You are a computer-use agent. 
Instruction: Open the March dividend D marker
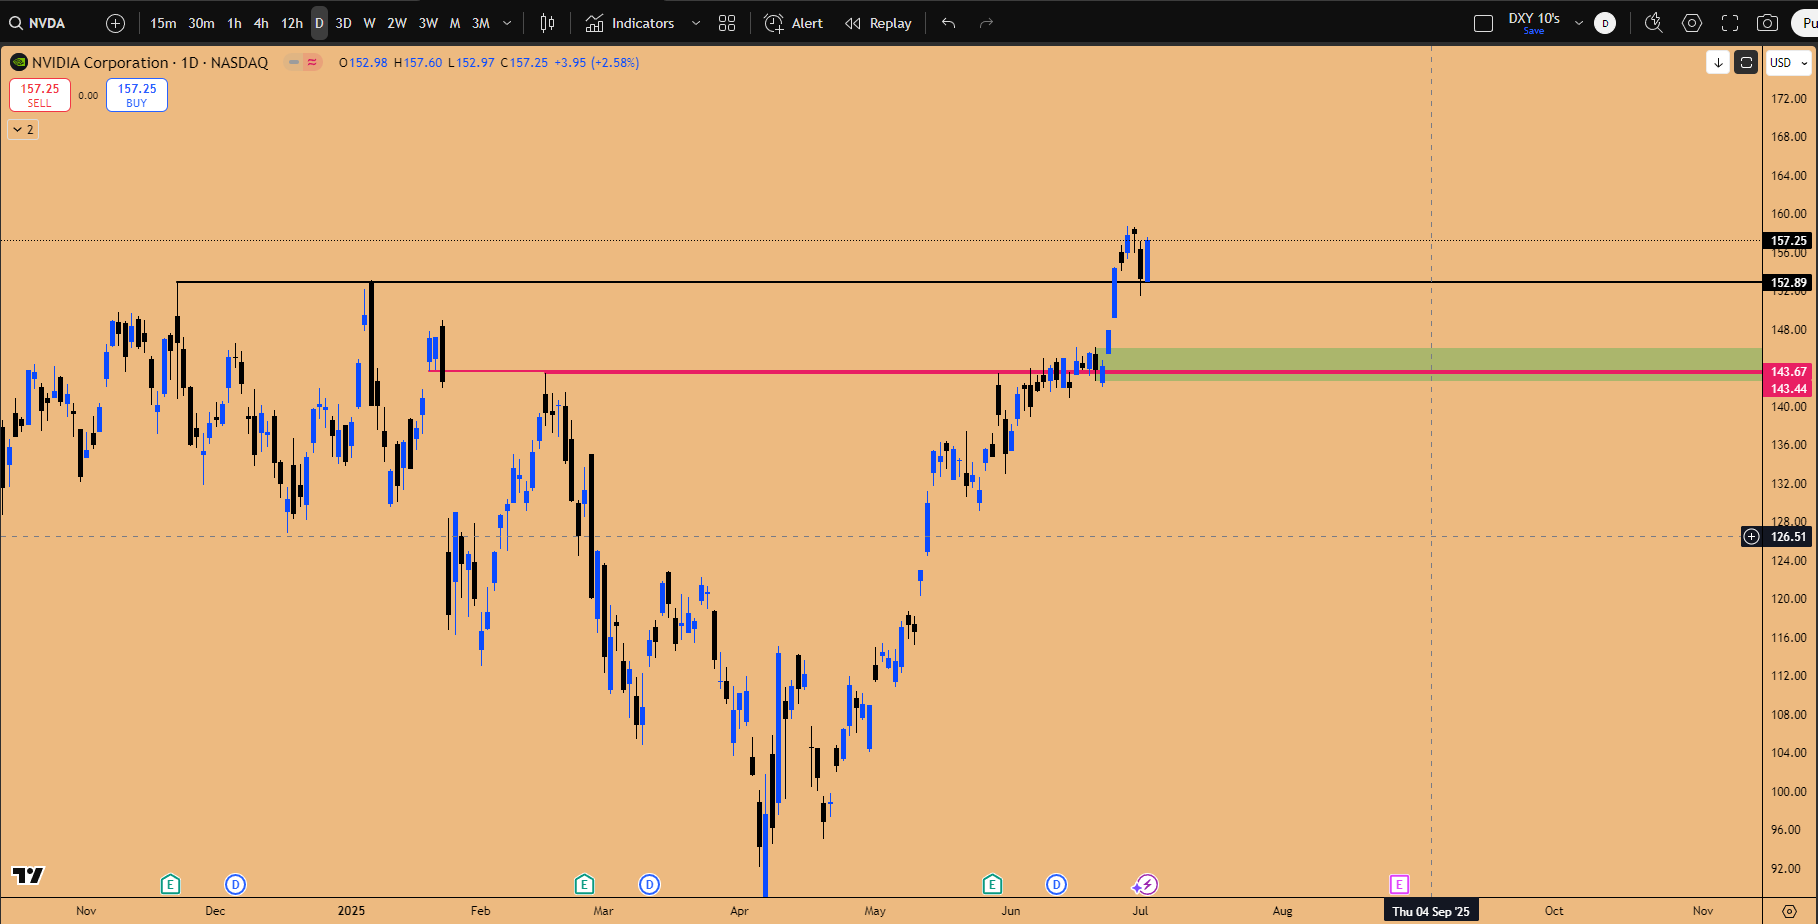click(649, 884)
